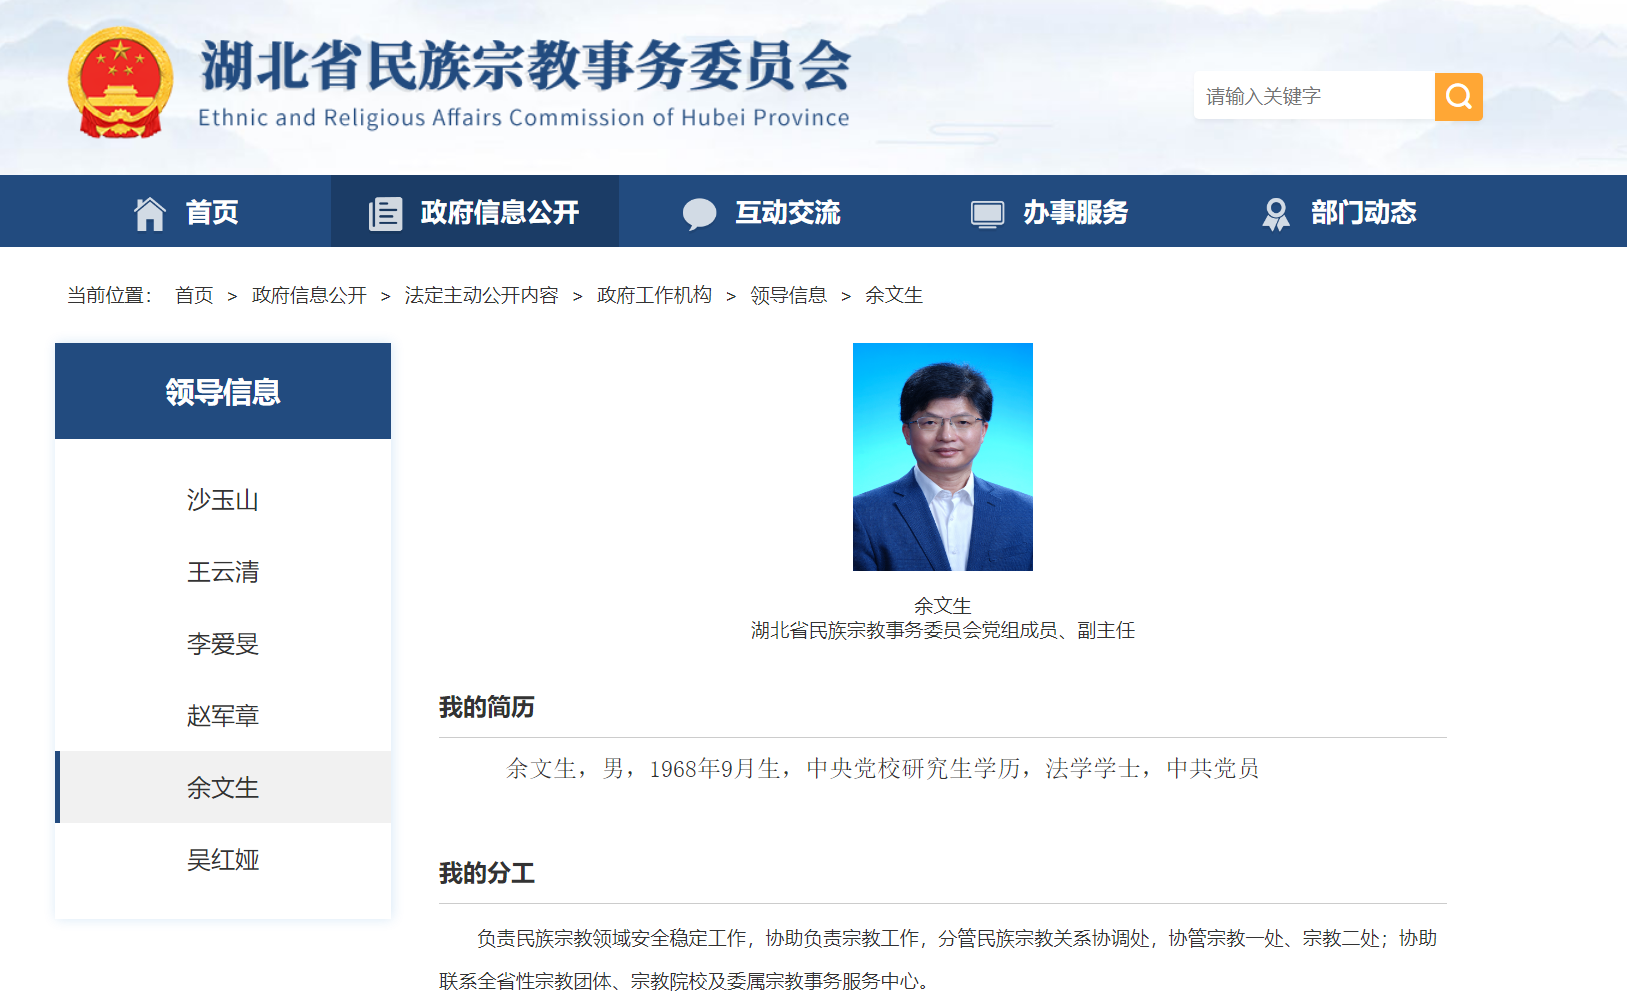Open 王云清's profile in the sidebar
The height and width of the screenshot is (1004, 1627).
tap(222, 572)
